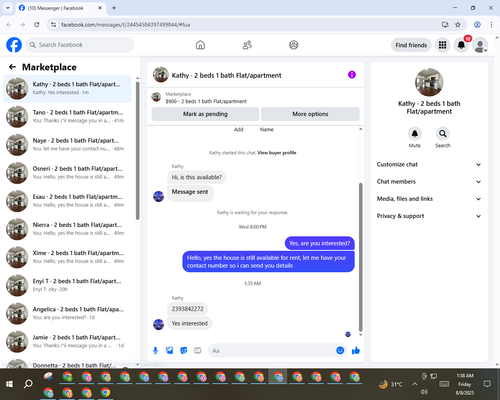Screen dimensions: 500x400
Task: Open the Facebook menu grid icon
Action: (x=442, y=45)
